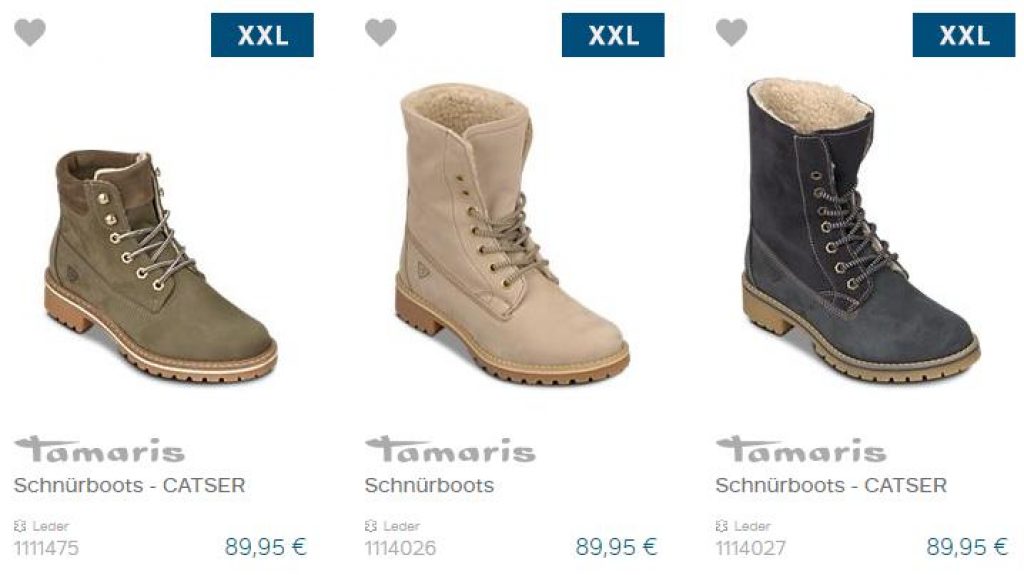Click Tamaris logo under beige boot
This screenshot has width=1024, height=575.
coord(450,450)
